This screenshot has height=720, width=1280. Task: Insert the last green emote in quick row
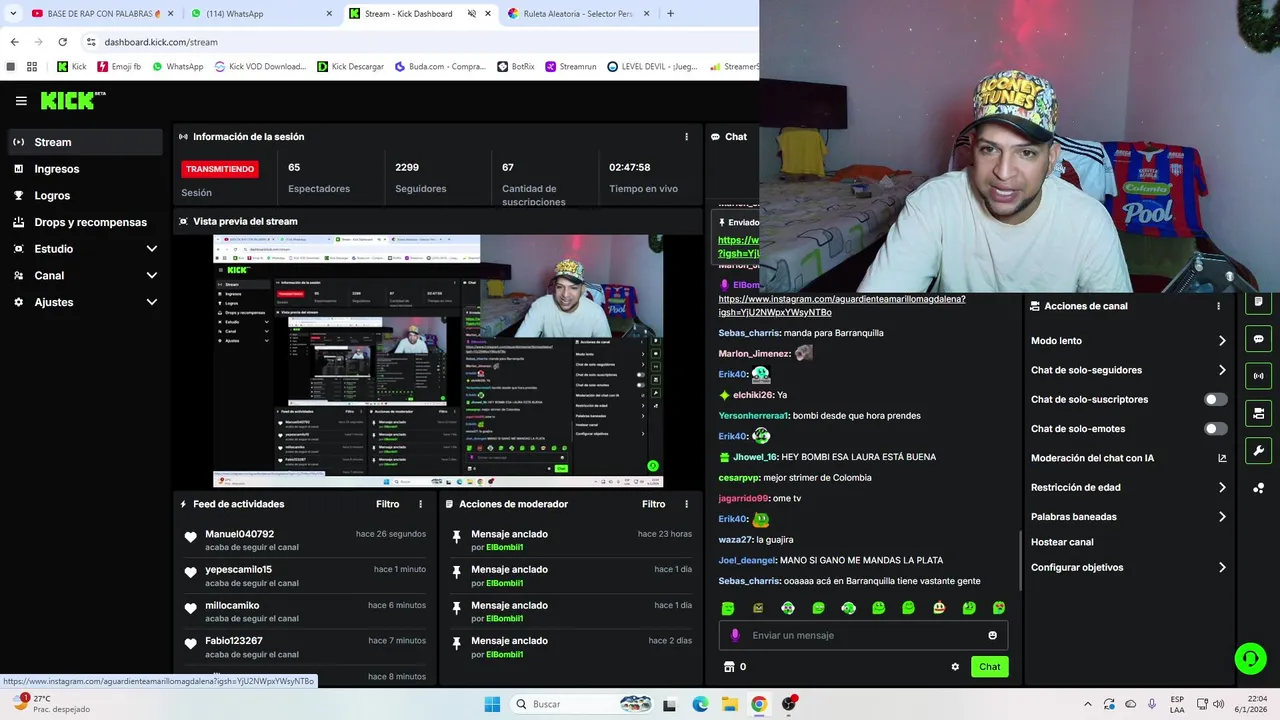coord(999,608)
